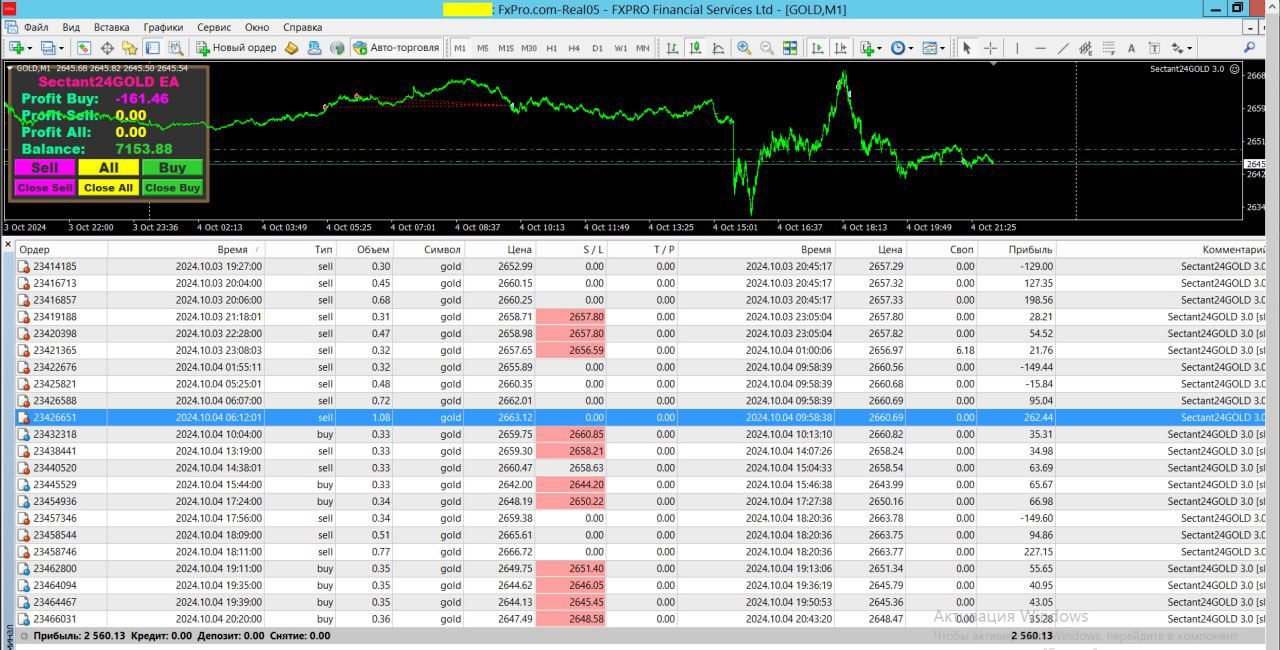
Task: Click the Close Buy button
Action: 172,187
